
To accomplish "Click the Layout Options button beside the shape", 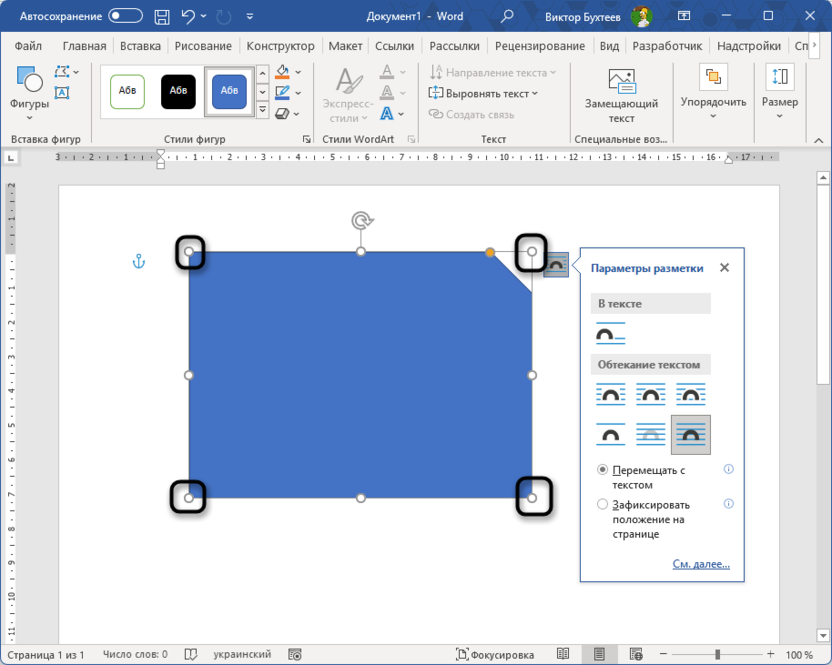I will 556,265.
